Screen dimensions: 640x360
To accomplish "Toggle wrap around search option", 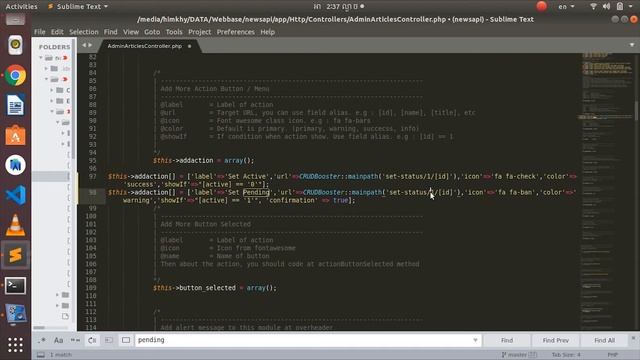I will (92, 340).
